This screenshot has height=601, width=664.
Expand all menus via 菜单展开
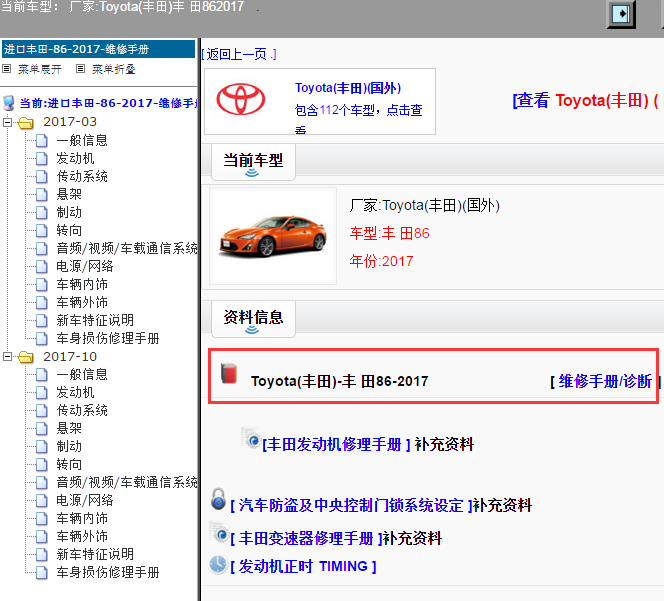40,69
